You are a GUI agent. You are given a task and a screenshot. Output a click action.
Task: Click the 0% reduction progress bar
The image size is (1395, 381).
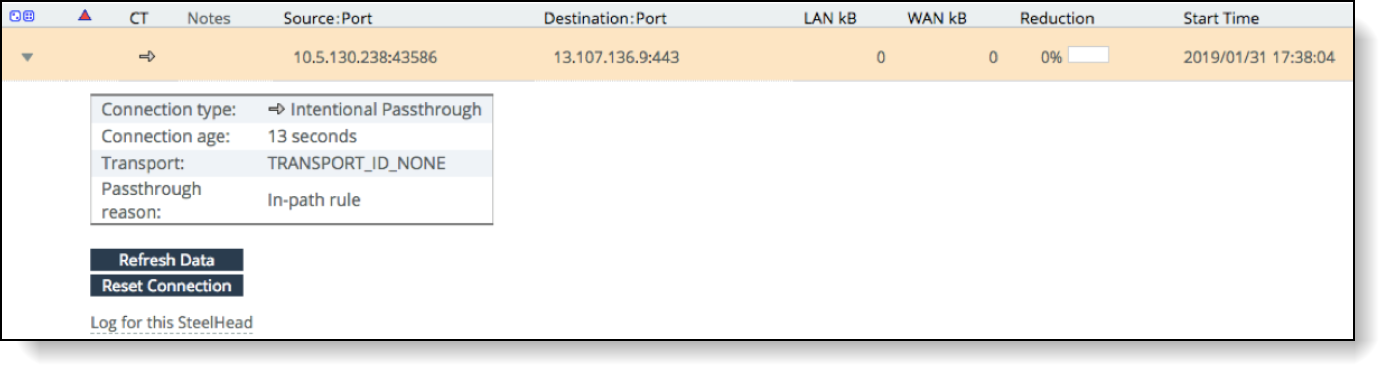[x=1088, y=55]
